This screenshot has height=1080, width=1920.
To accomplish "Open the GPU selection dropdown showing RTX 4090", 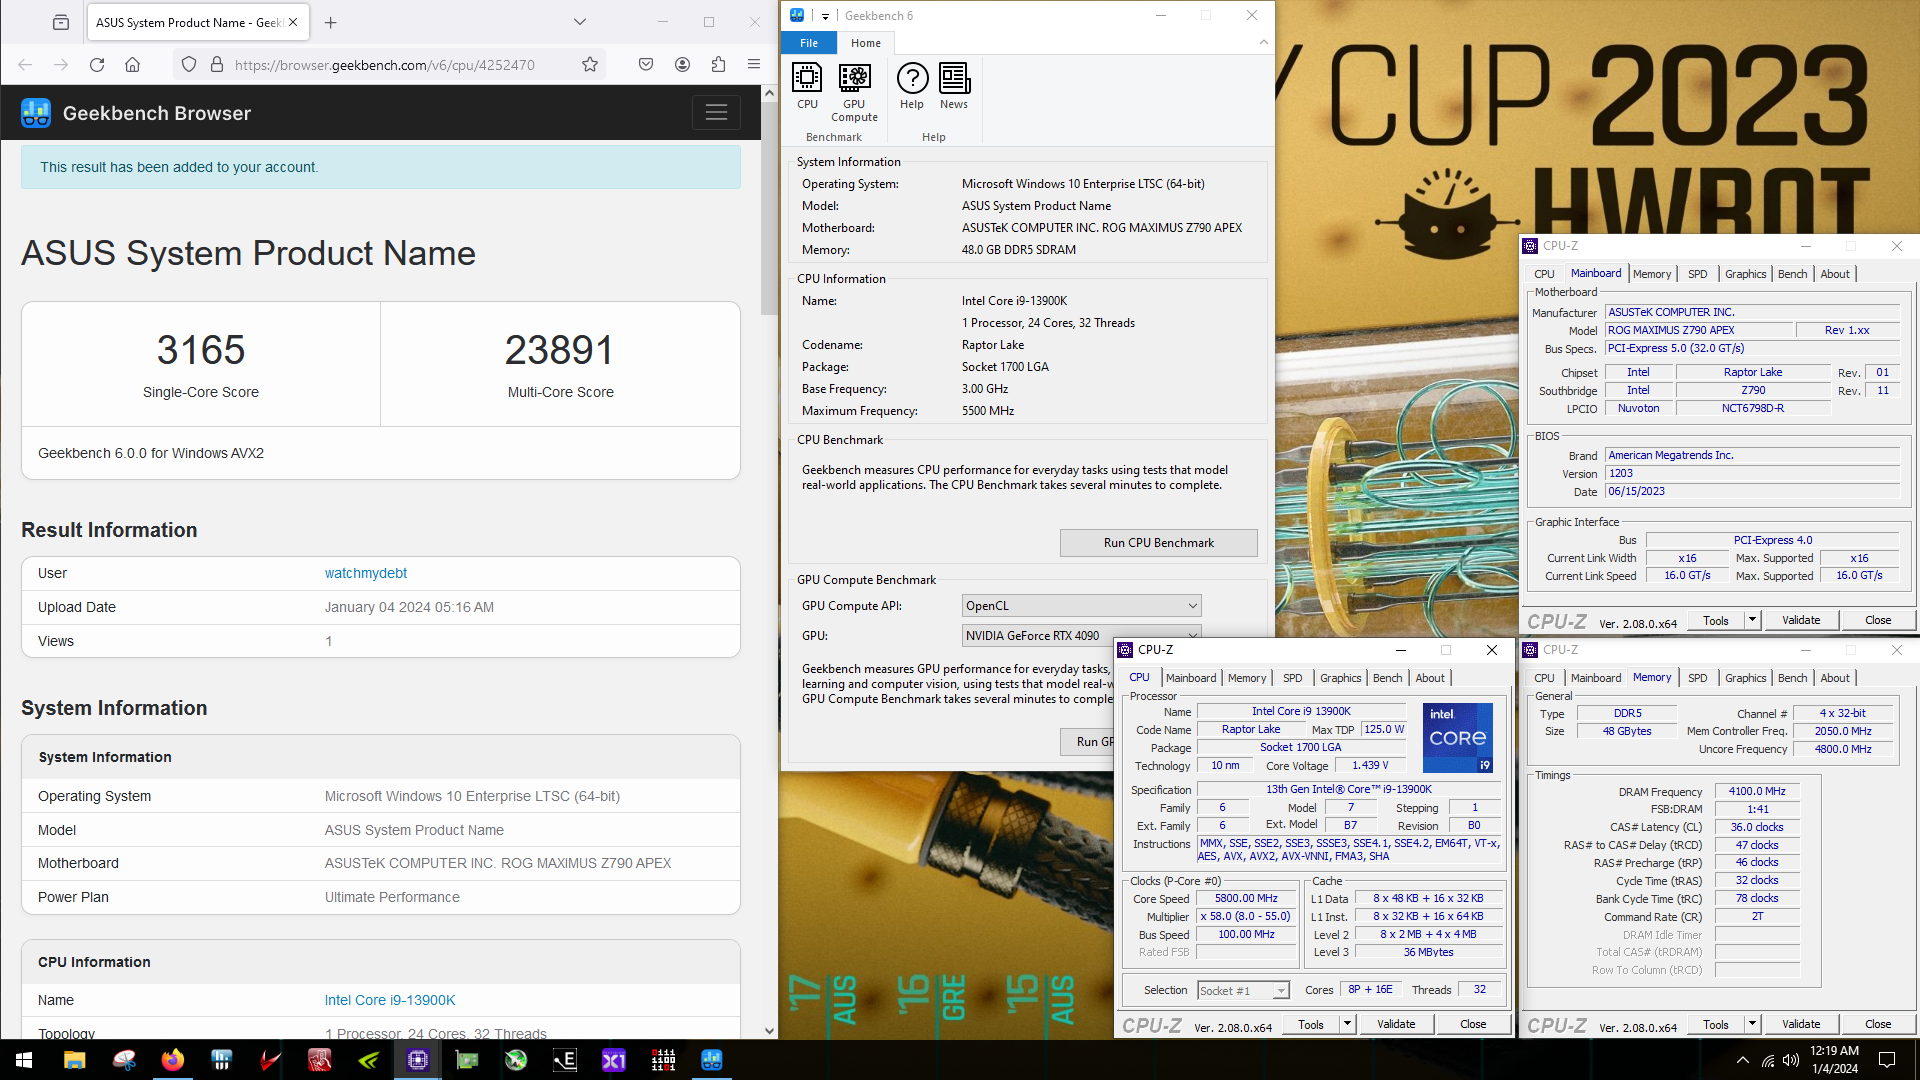I will click(x=1081, y=635).
